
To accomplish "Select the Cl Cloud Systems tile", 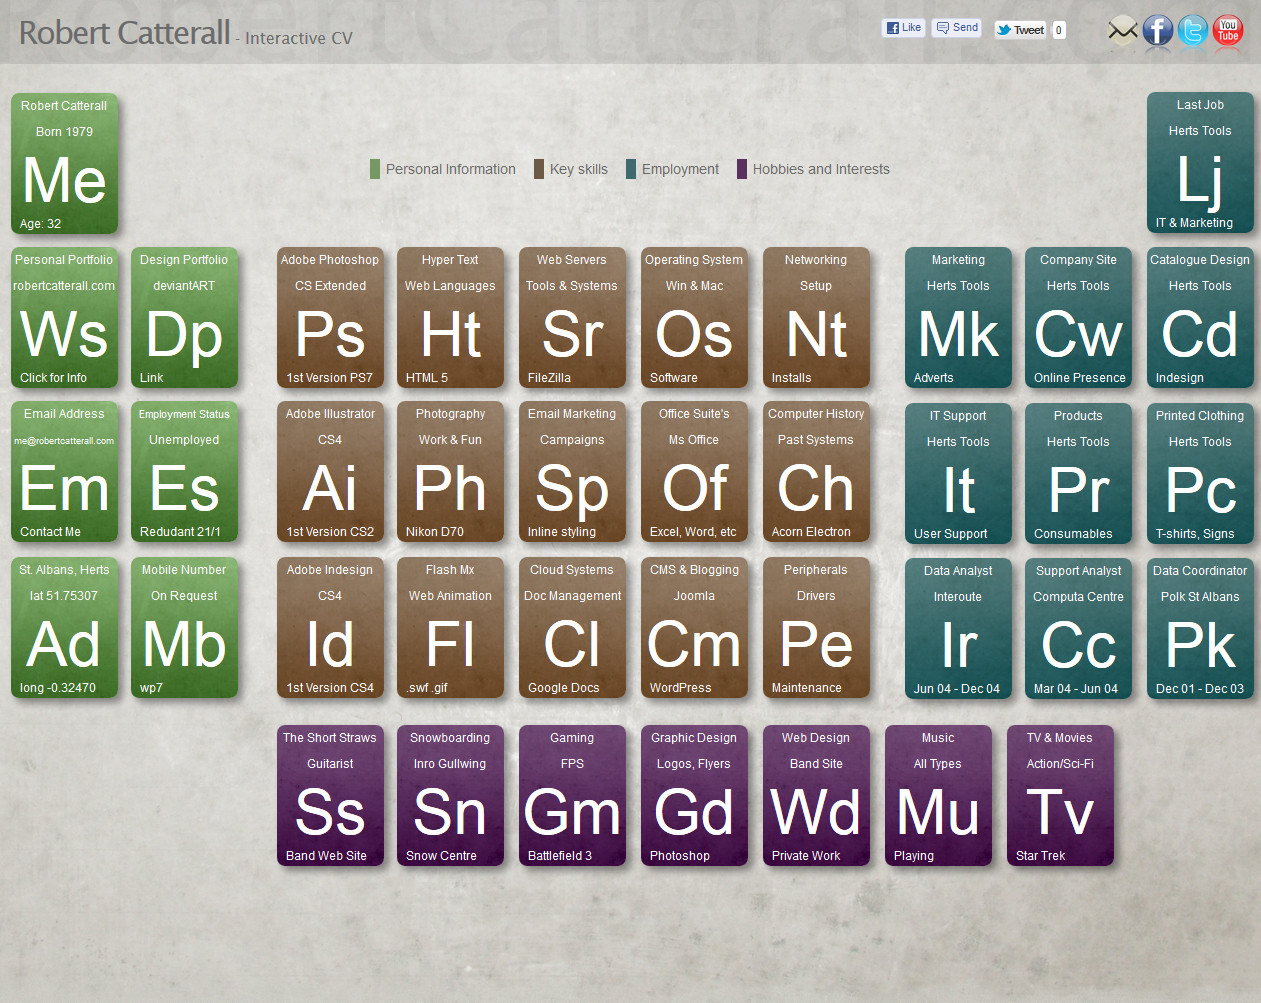I will pyautogui.click(x=572, y=628).
